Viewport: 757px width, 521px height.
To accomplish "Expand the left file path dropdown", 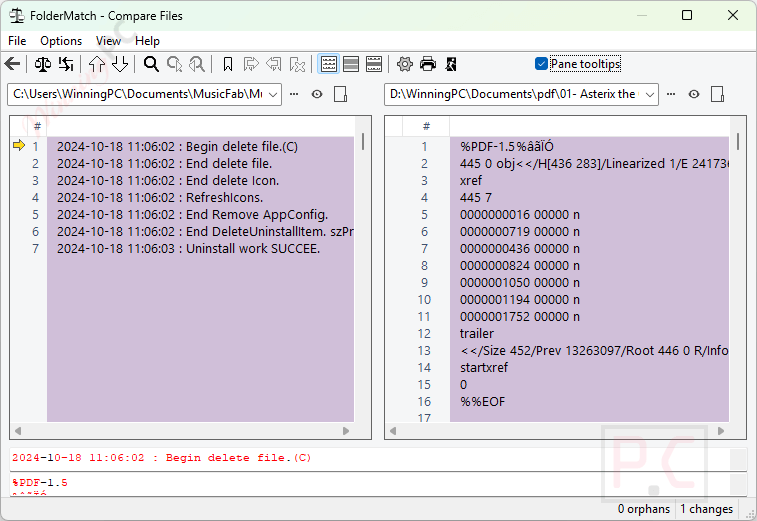I will coord(273,95).
